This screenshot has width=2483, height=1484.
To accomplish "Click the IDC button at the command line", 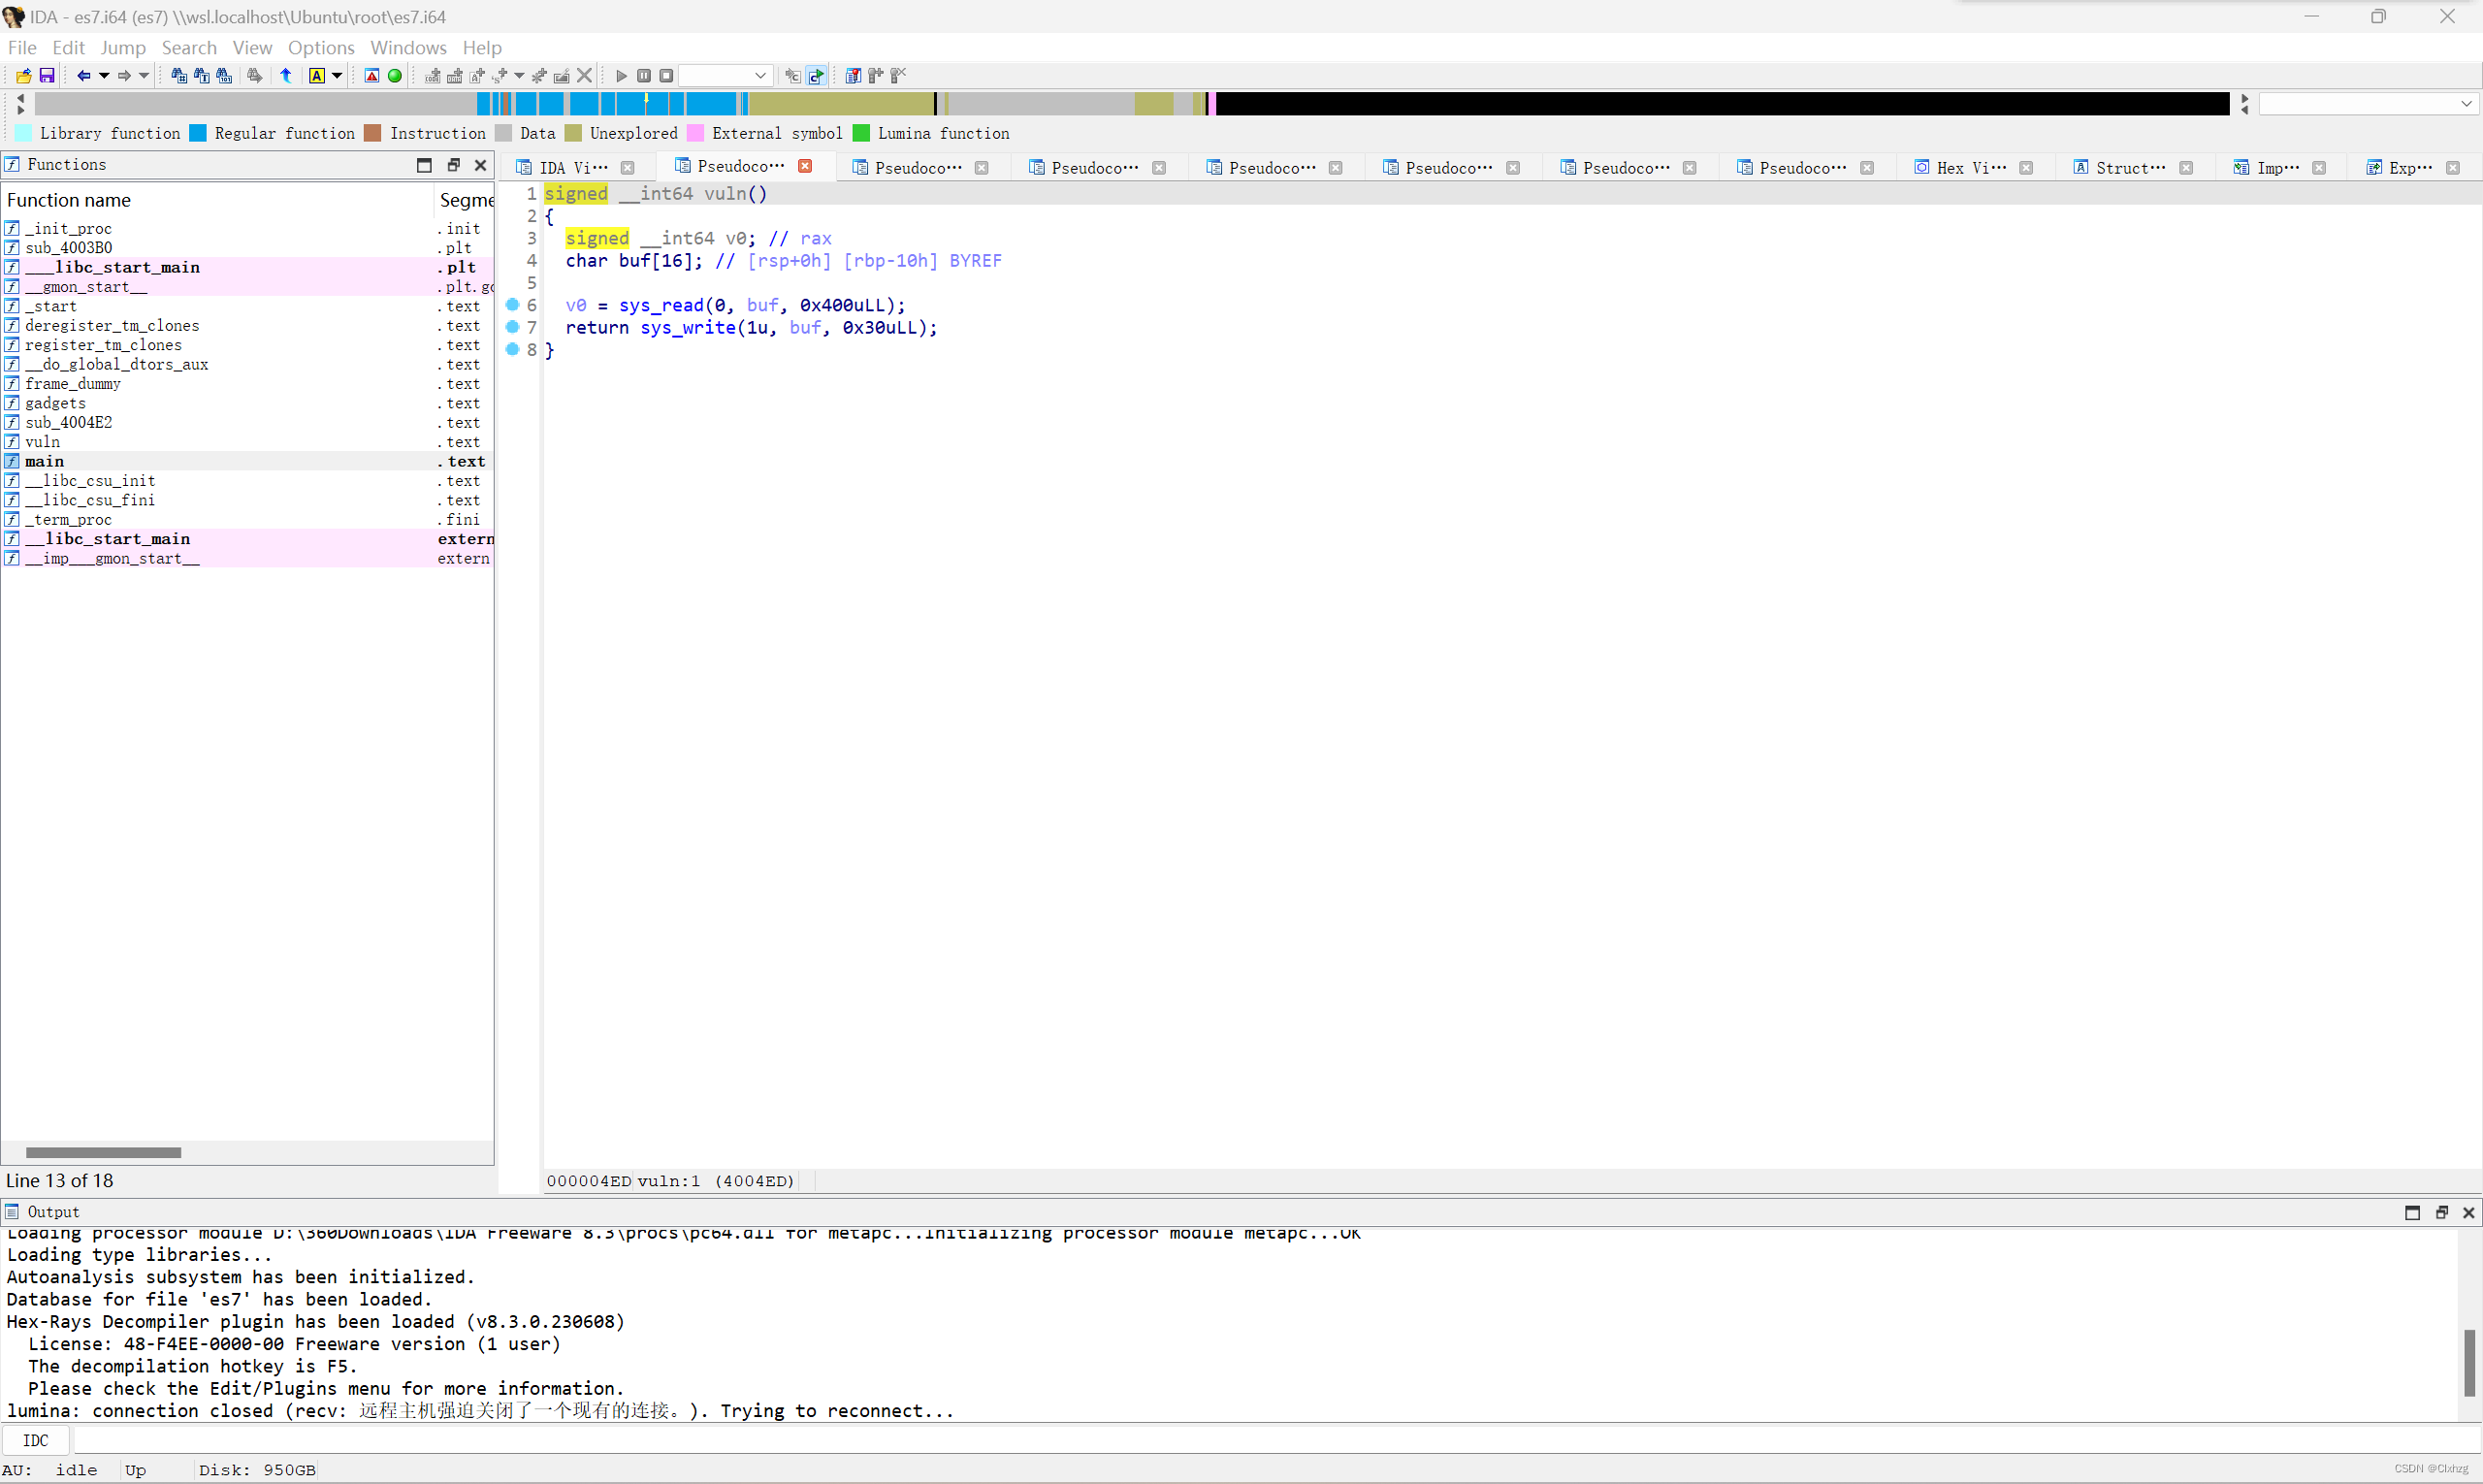I will pos(36,1441).
